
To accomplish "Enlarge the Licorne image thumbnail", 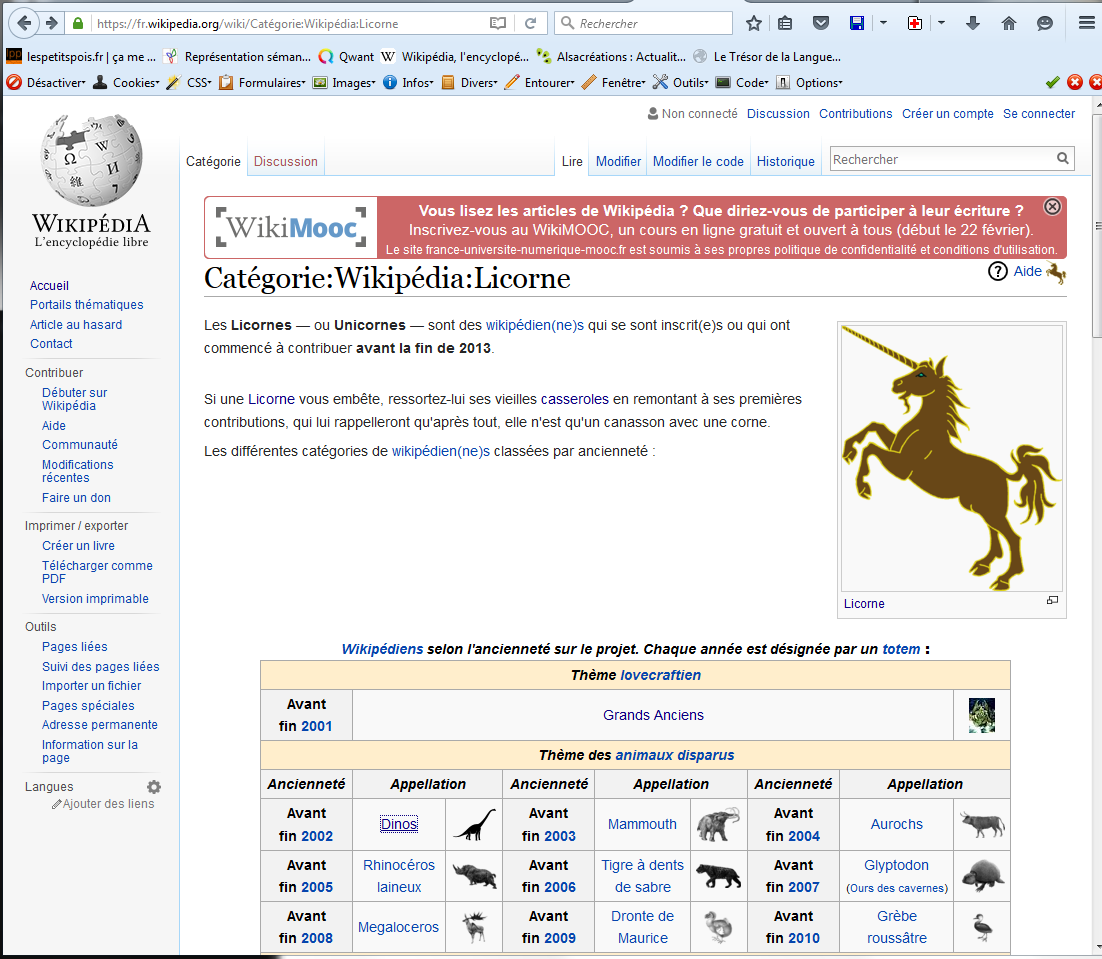I will pyautogui.click(x=1052, y=601).
